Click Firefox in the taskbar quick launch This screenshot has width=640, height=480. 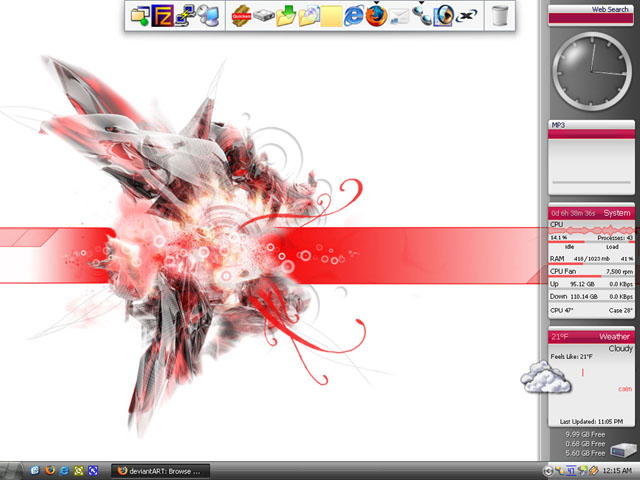point(50,471)
